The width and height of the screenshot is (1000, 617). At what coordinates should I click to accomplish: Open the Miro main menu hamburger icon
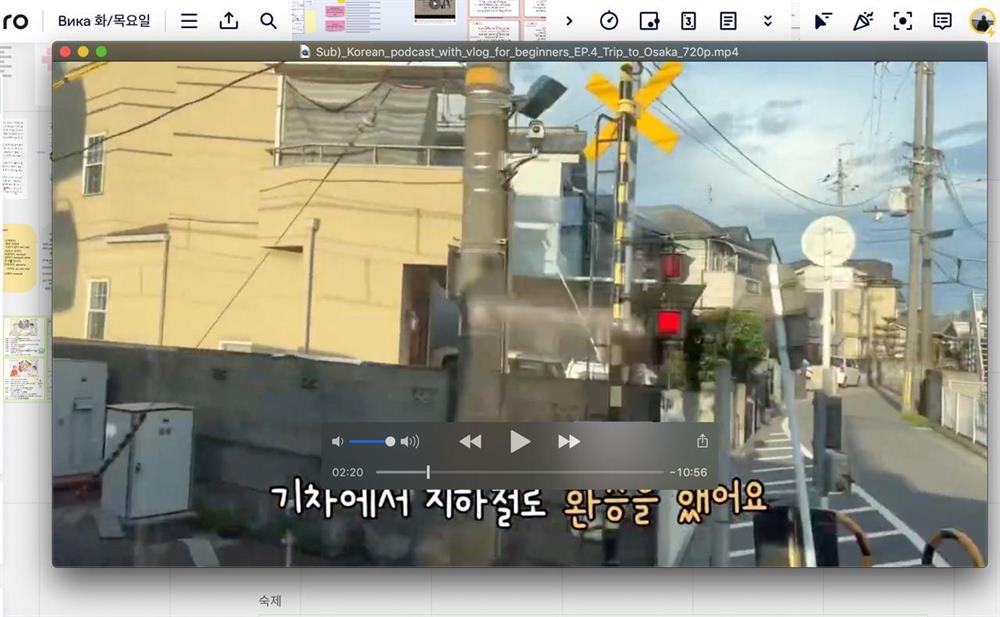[189, 21]
